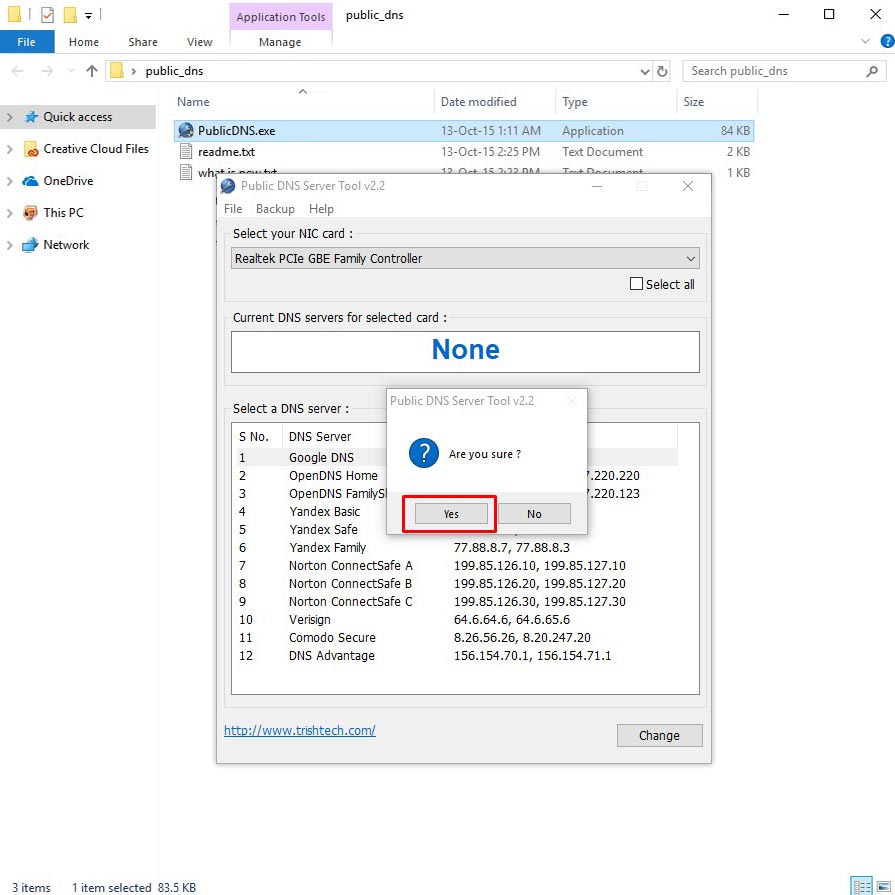Open the trishtech.com link
This screenshot has width=895, height=895.
tap(300, 730)
